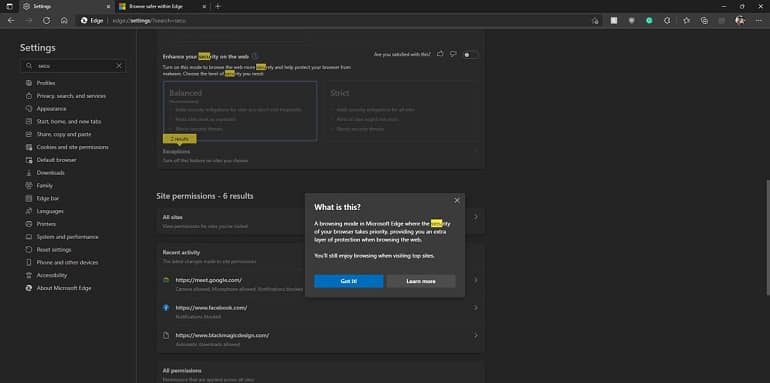Open System and performance section

(x=67, y=237)
